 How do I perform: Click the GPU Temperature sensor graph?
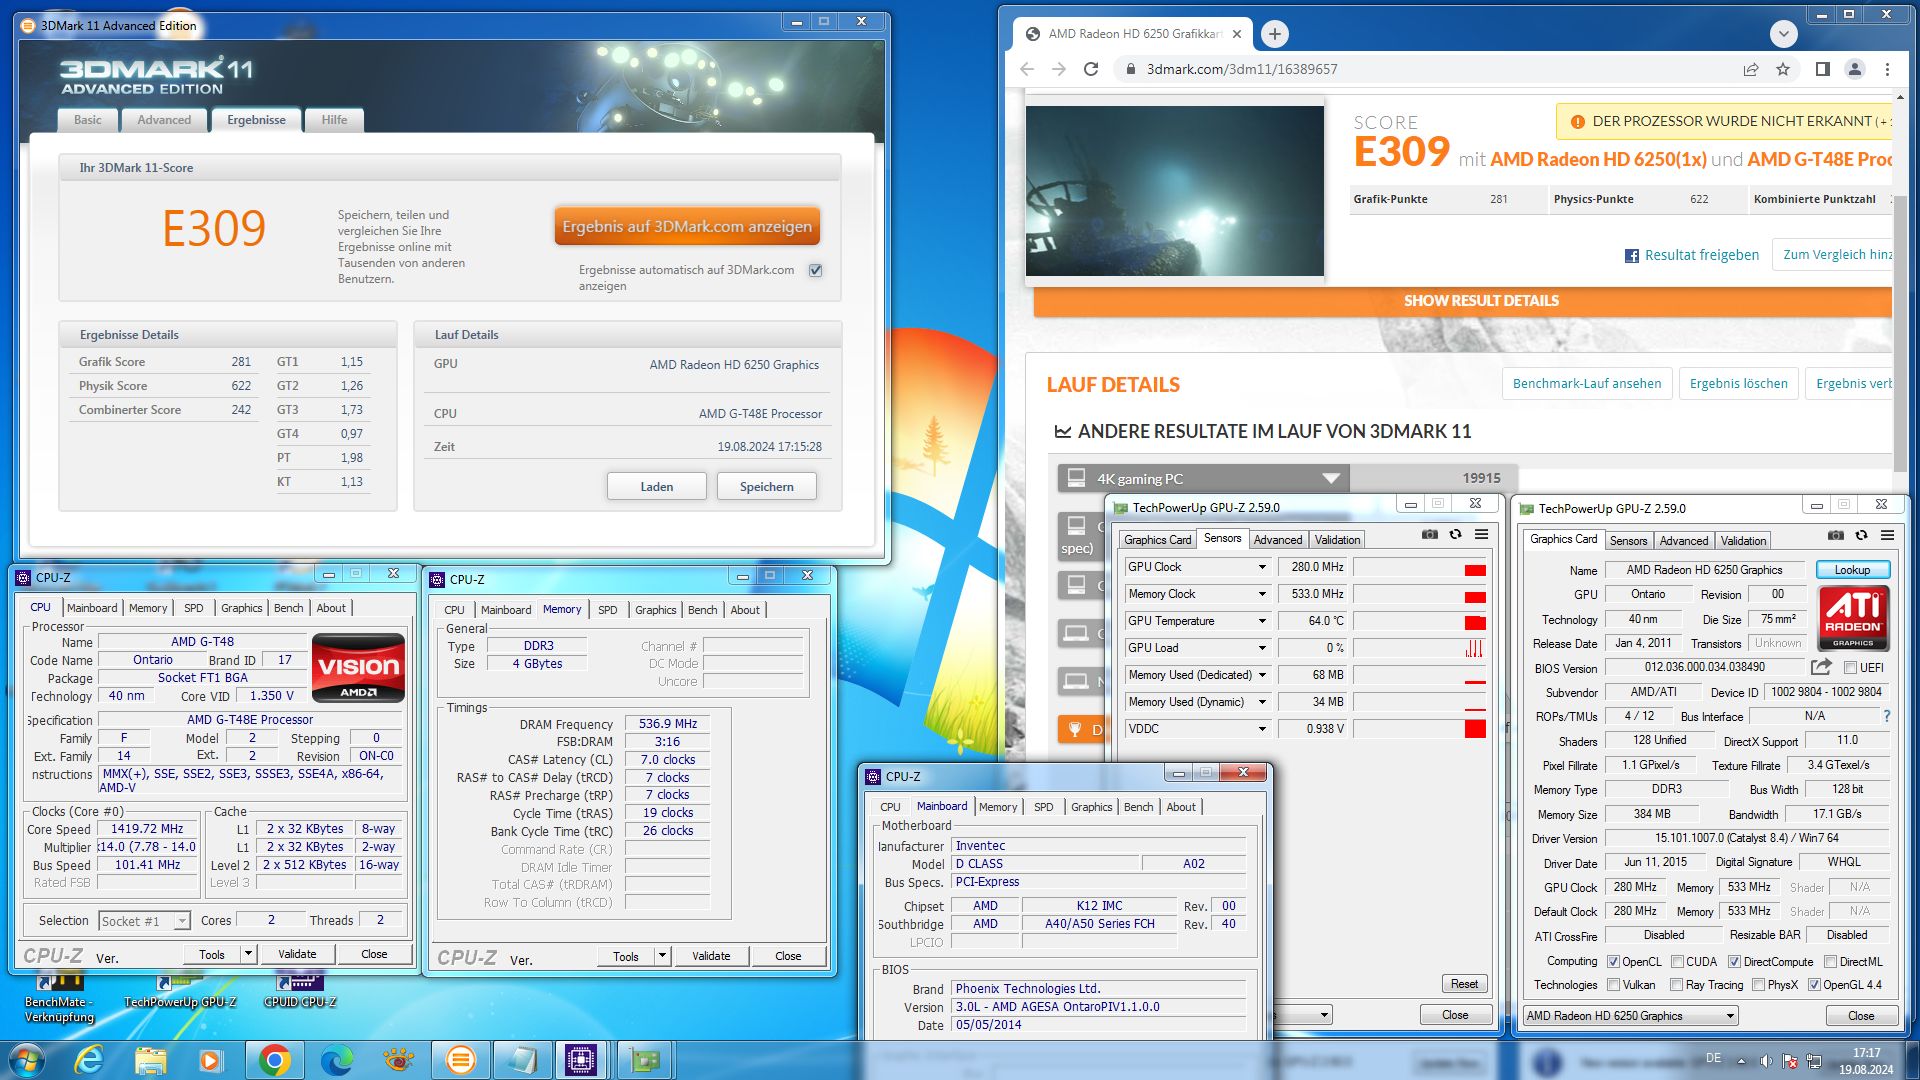[x=1420, y=621]
